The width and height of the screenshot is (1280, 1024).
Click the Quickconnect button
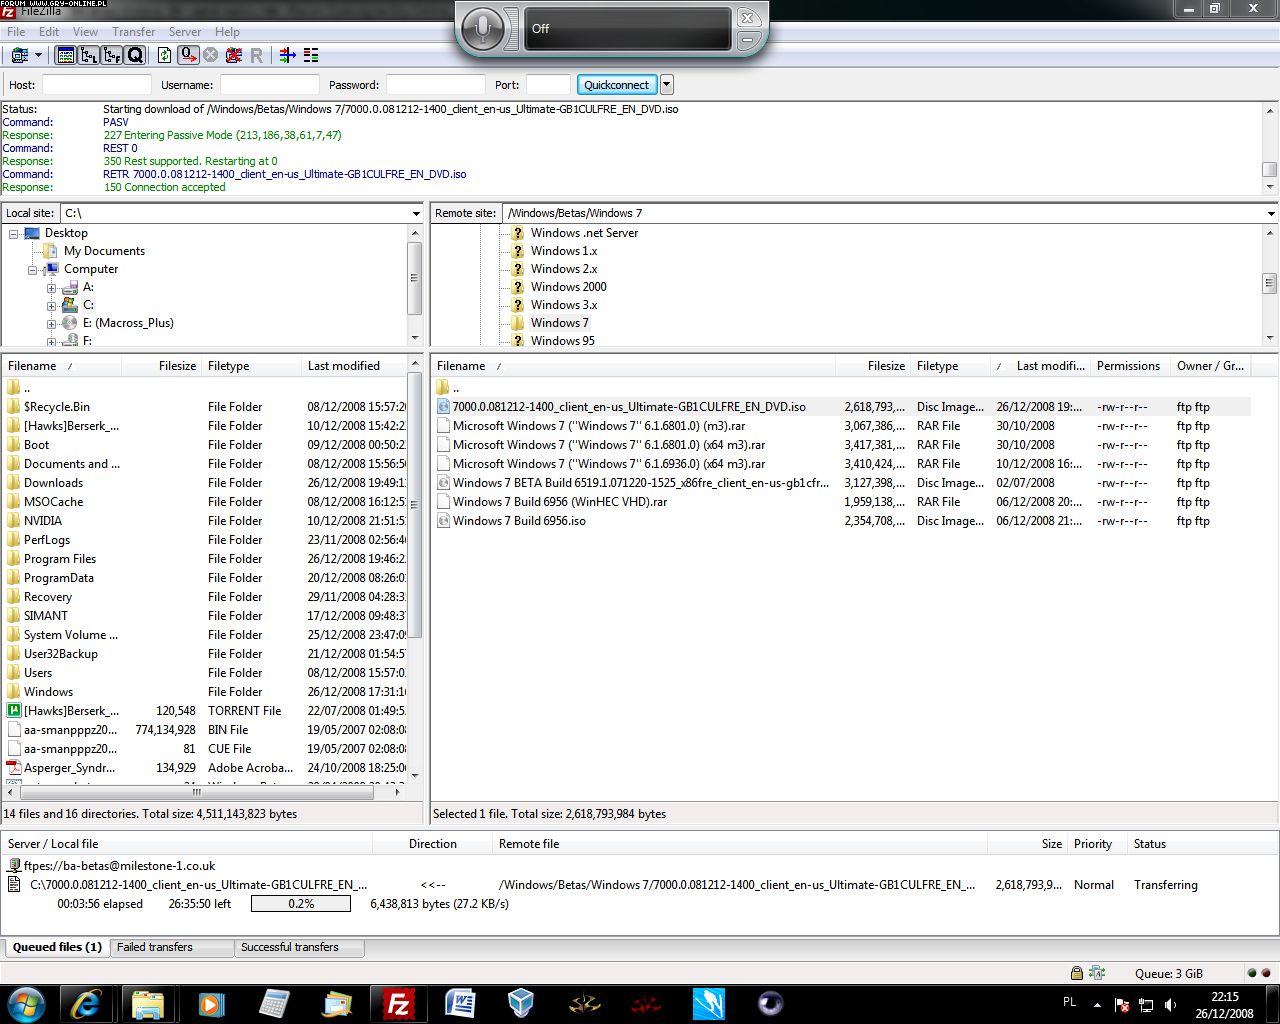(x=616, y=85)
